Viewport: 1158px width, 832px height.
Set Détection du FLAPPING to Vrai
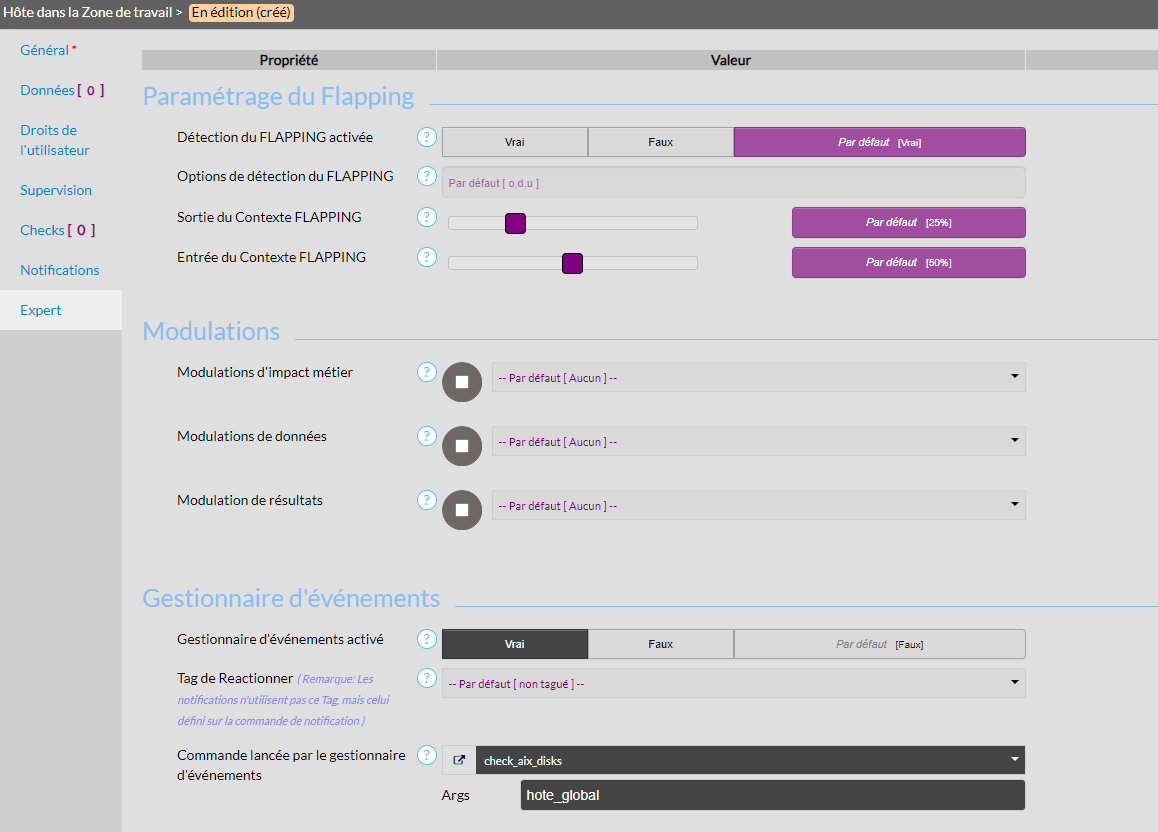(x=514, y=142)
